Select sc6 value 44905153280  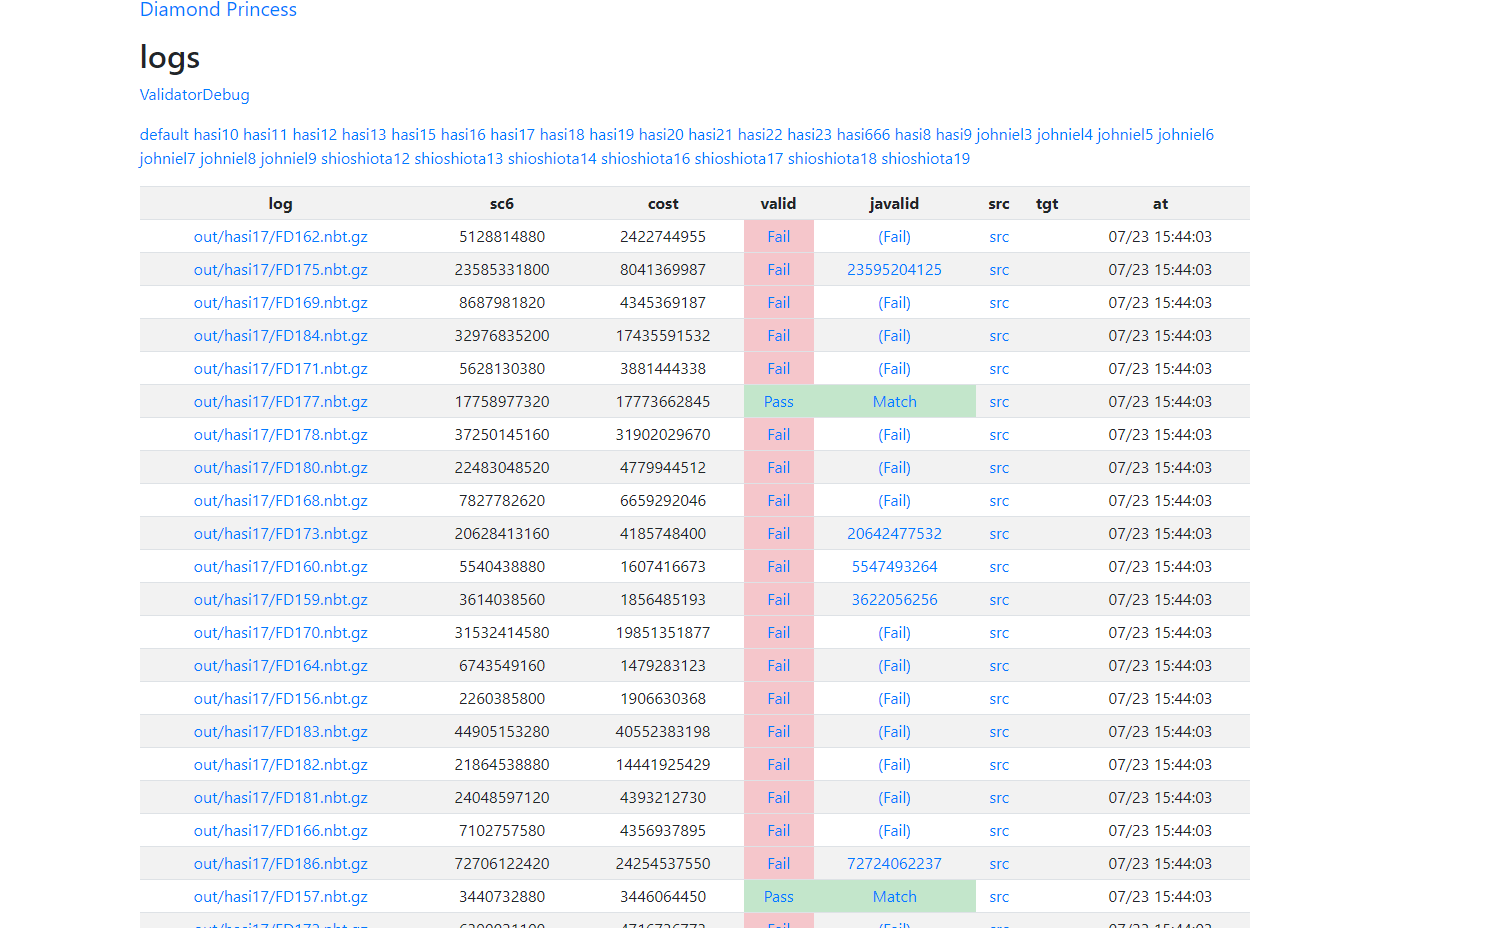pos(502,732)
